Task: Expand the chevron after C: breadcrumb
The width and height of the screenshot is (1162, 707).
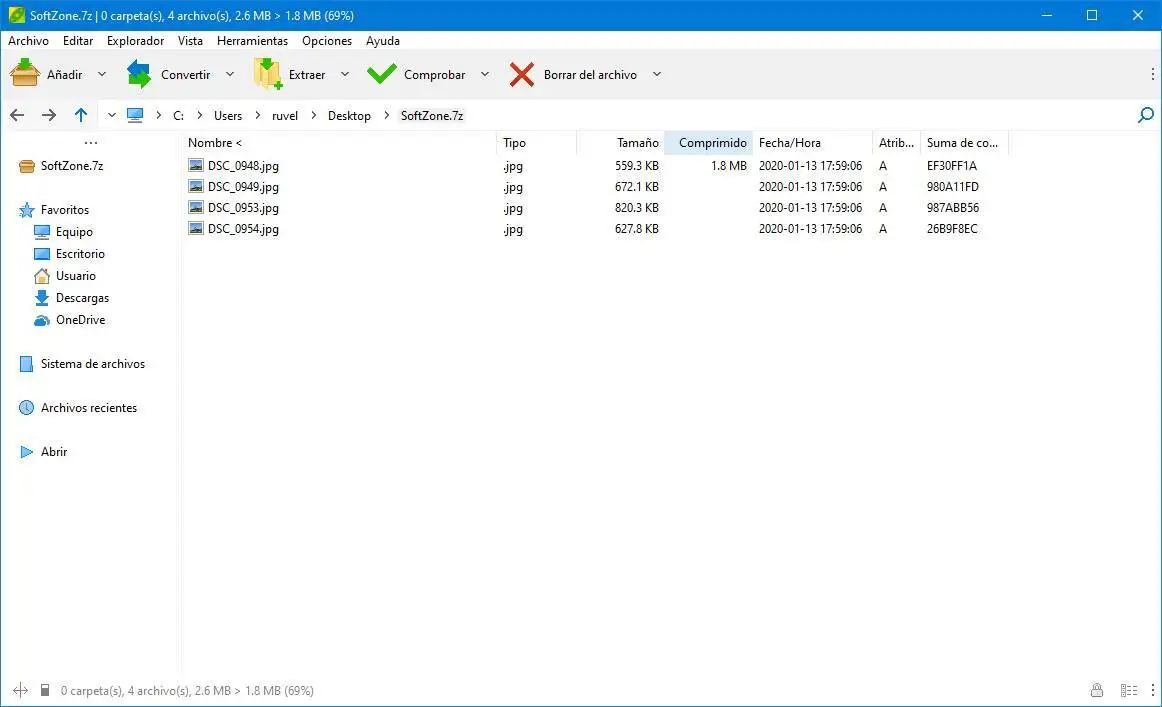Action: tap(199, 115)
